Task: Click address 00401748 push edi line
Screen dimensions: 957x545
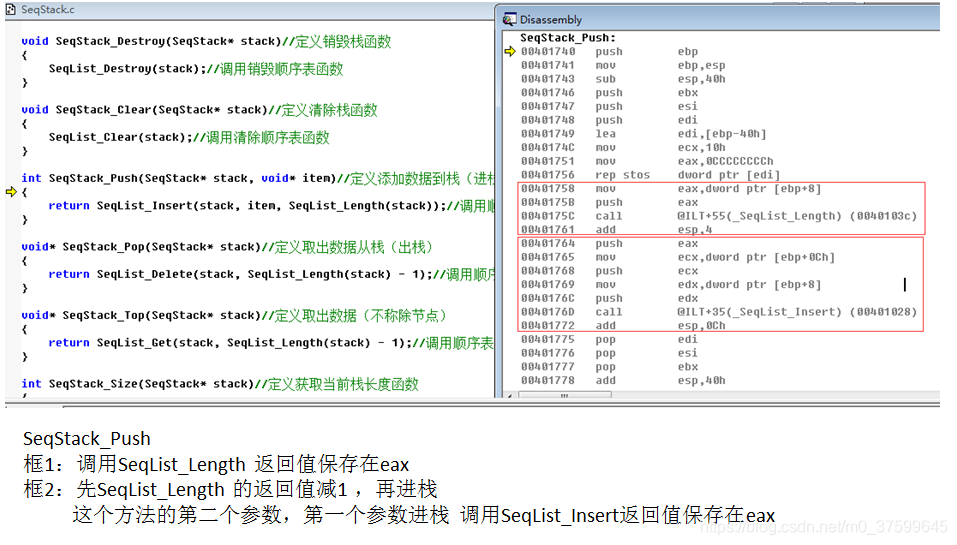Action: (610, 120)
